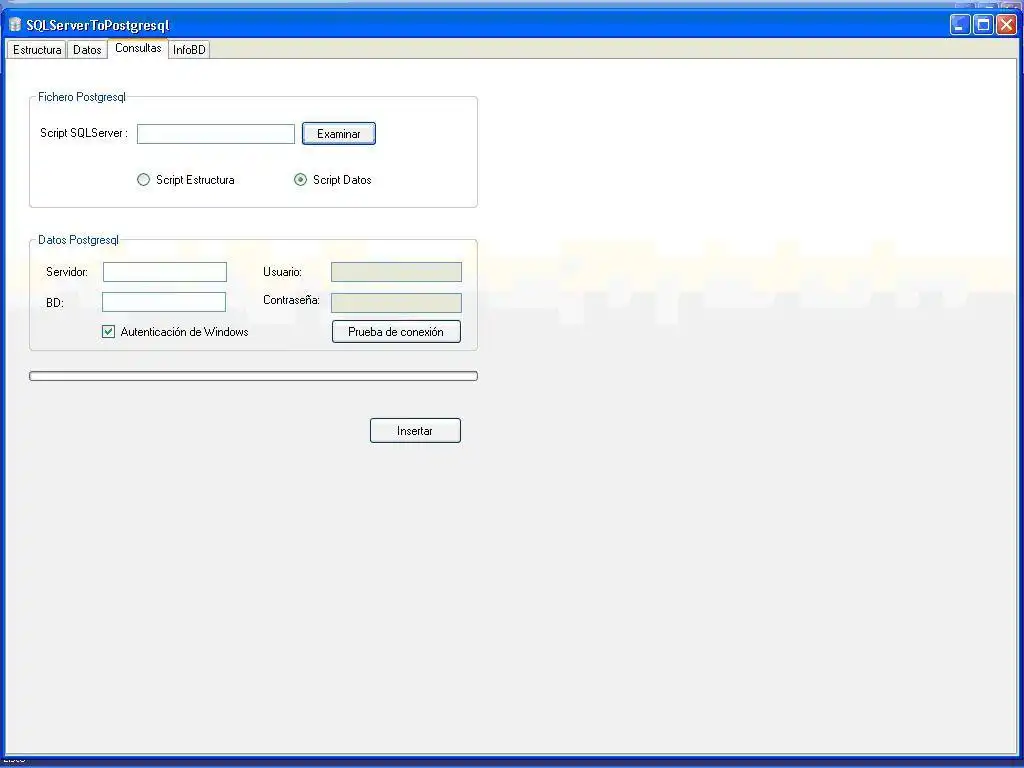This screenshot has width=1024, height=768.
Task: Focus the Script SQLServer path field
Action: coord(216,134)
